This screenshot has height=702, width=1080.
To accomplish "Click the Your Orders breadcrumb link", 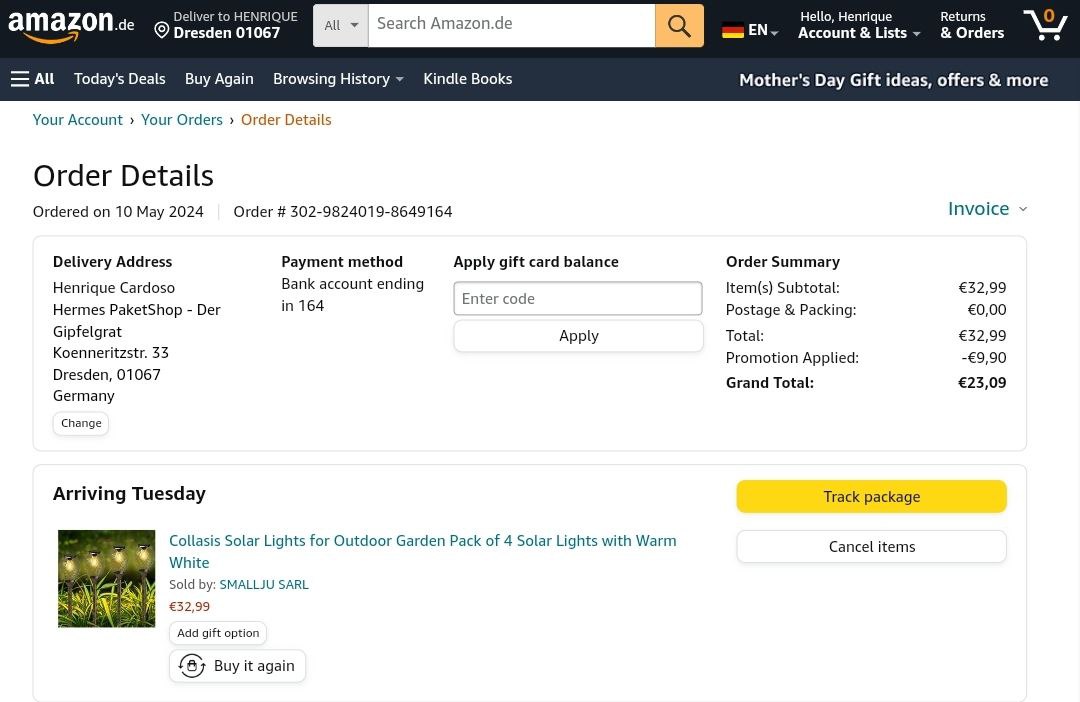I will [182, 120].
